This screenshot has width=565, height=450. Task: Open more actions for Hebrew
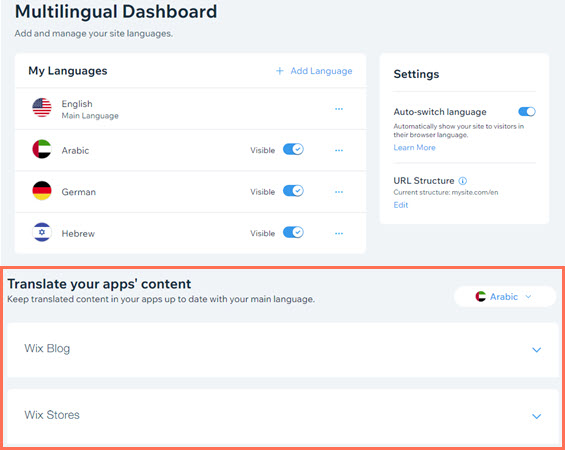click(x=339, y=233)
